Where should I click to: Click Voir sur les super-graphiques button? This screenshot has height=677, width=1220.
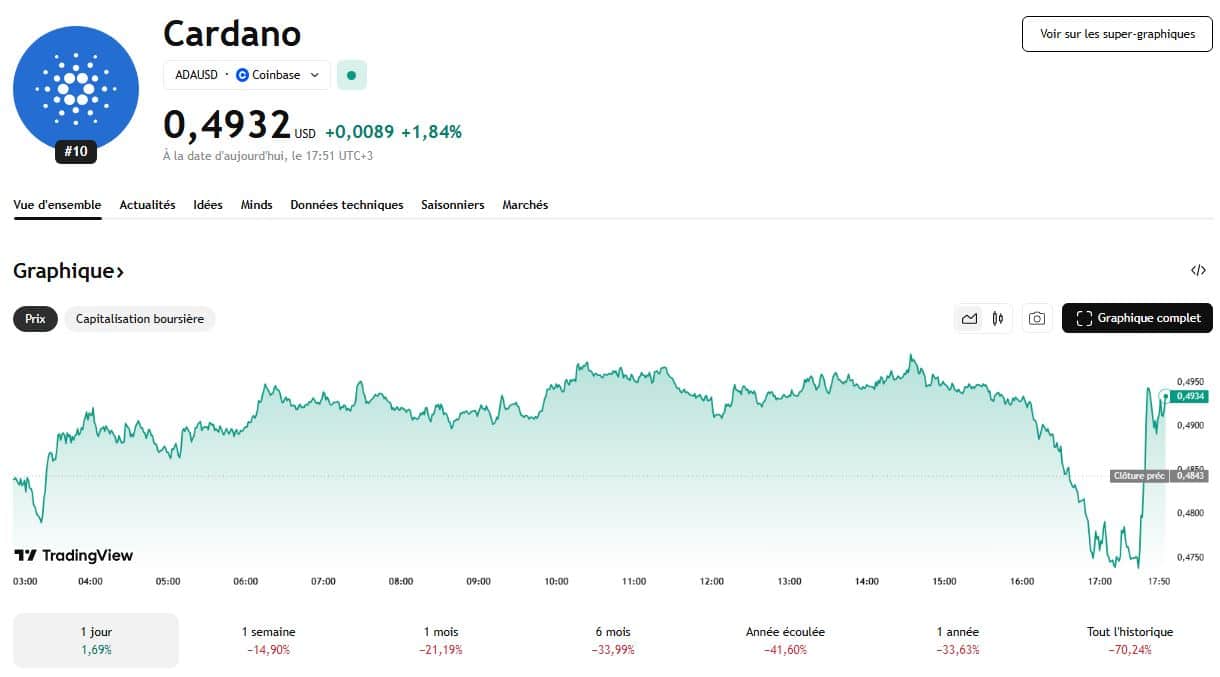1117,34
